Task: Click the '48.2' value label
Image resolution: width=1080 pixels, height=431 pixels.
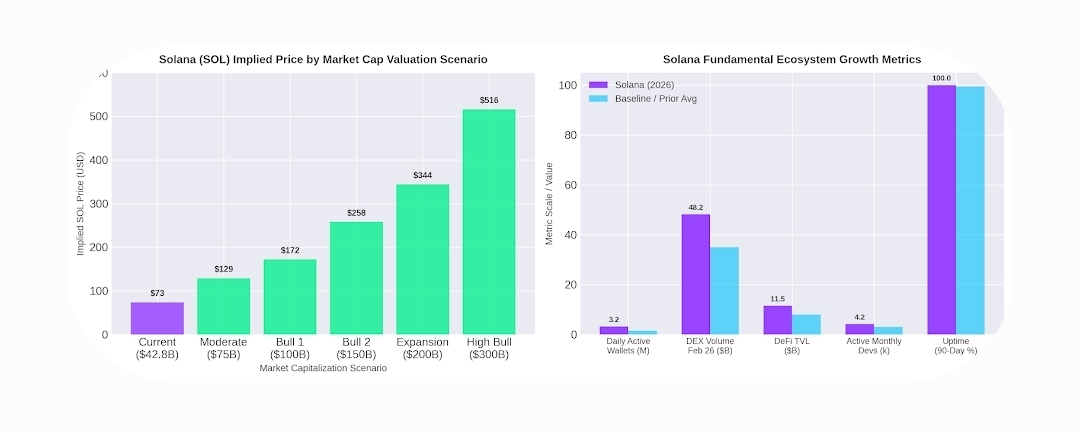Action: 696,207
